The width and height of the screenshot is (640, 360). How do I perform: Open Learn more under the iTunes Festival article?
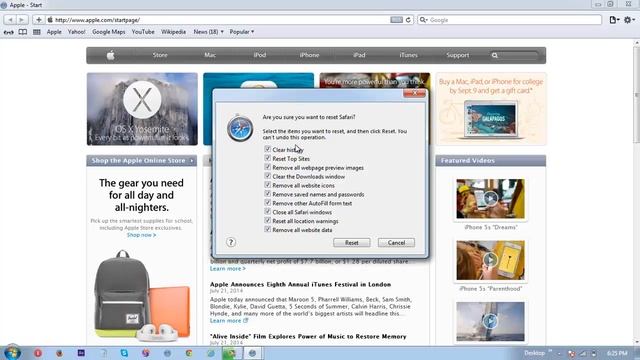click(x=229, y=321)
